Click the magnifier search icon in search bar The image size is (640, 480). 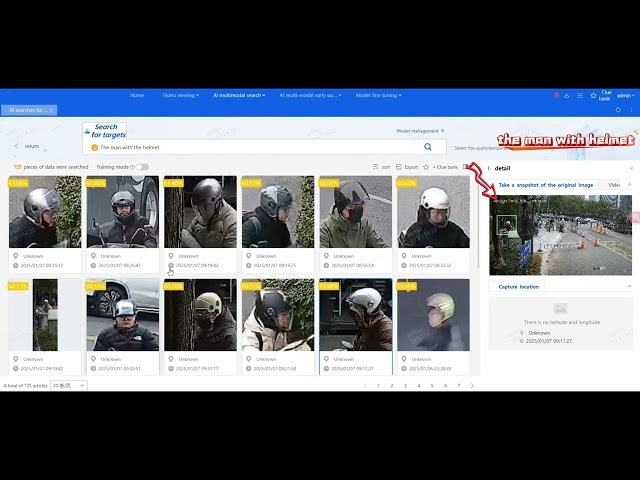[427, 147]
